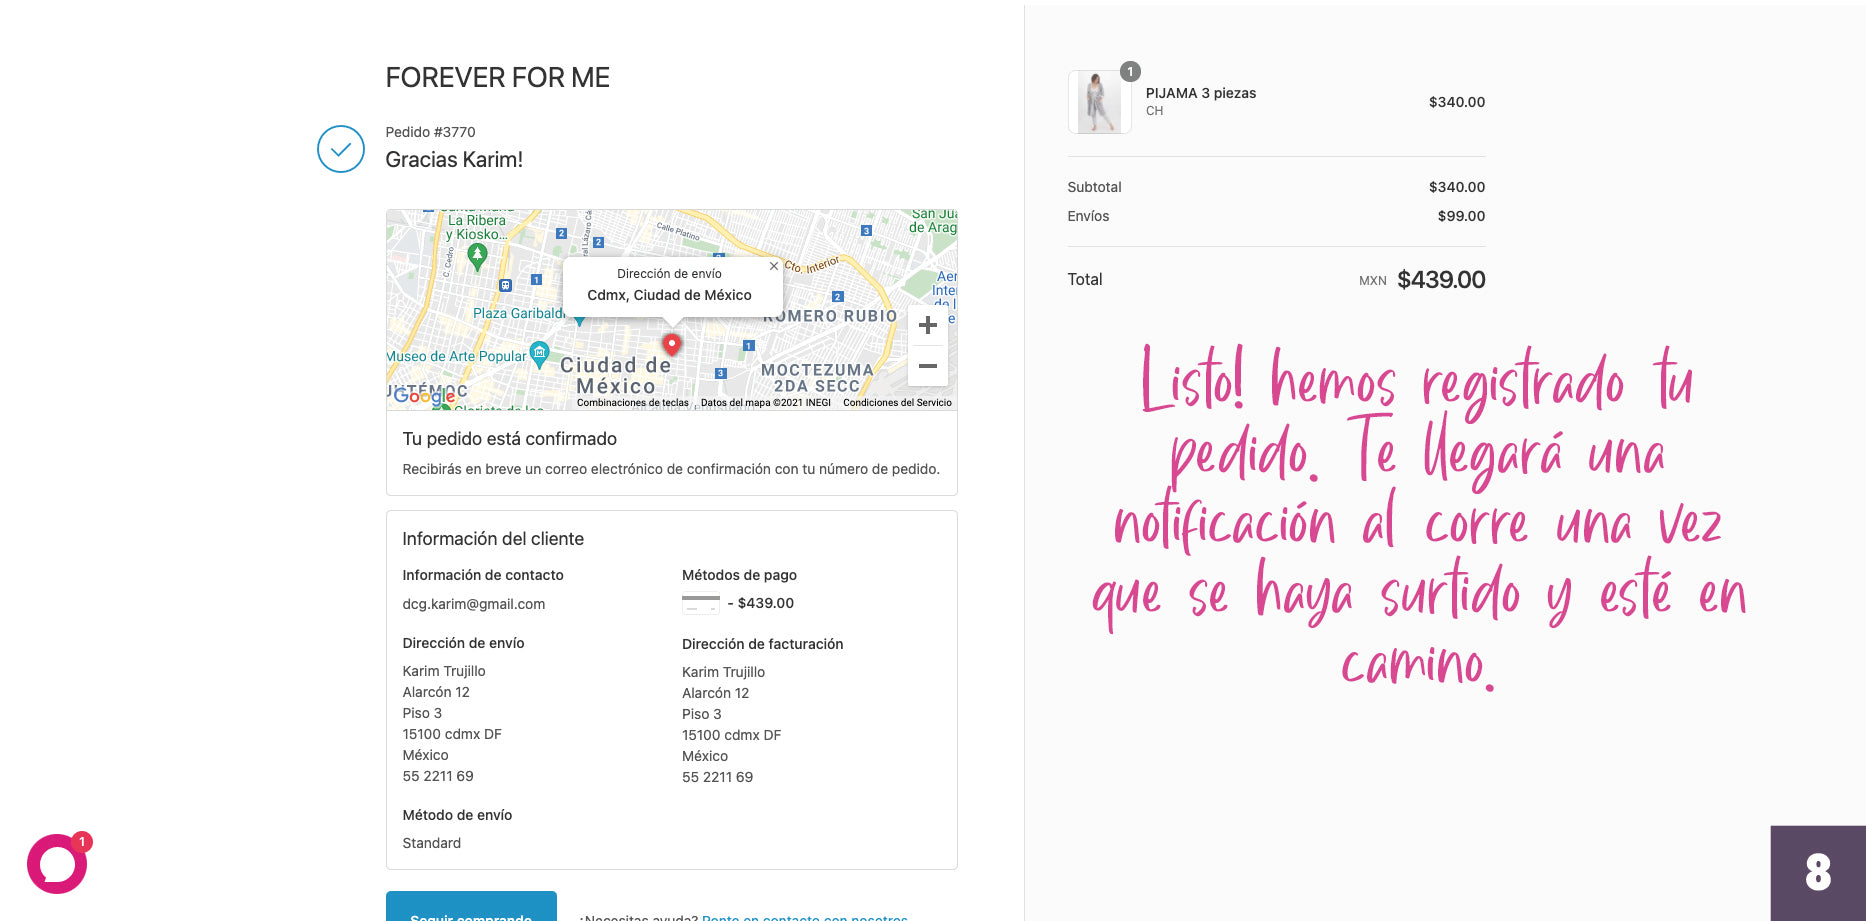Zoom out on the map
The width and height of the screenshot is (1866, 921).
coord(927,366)
